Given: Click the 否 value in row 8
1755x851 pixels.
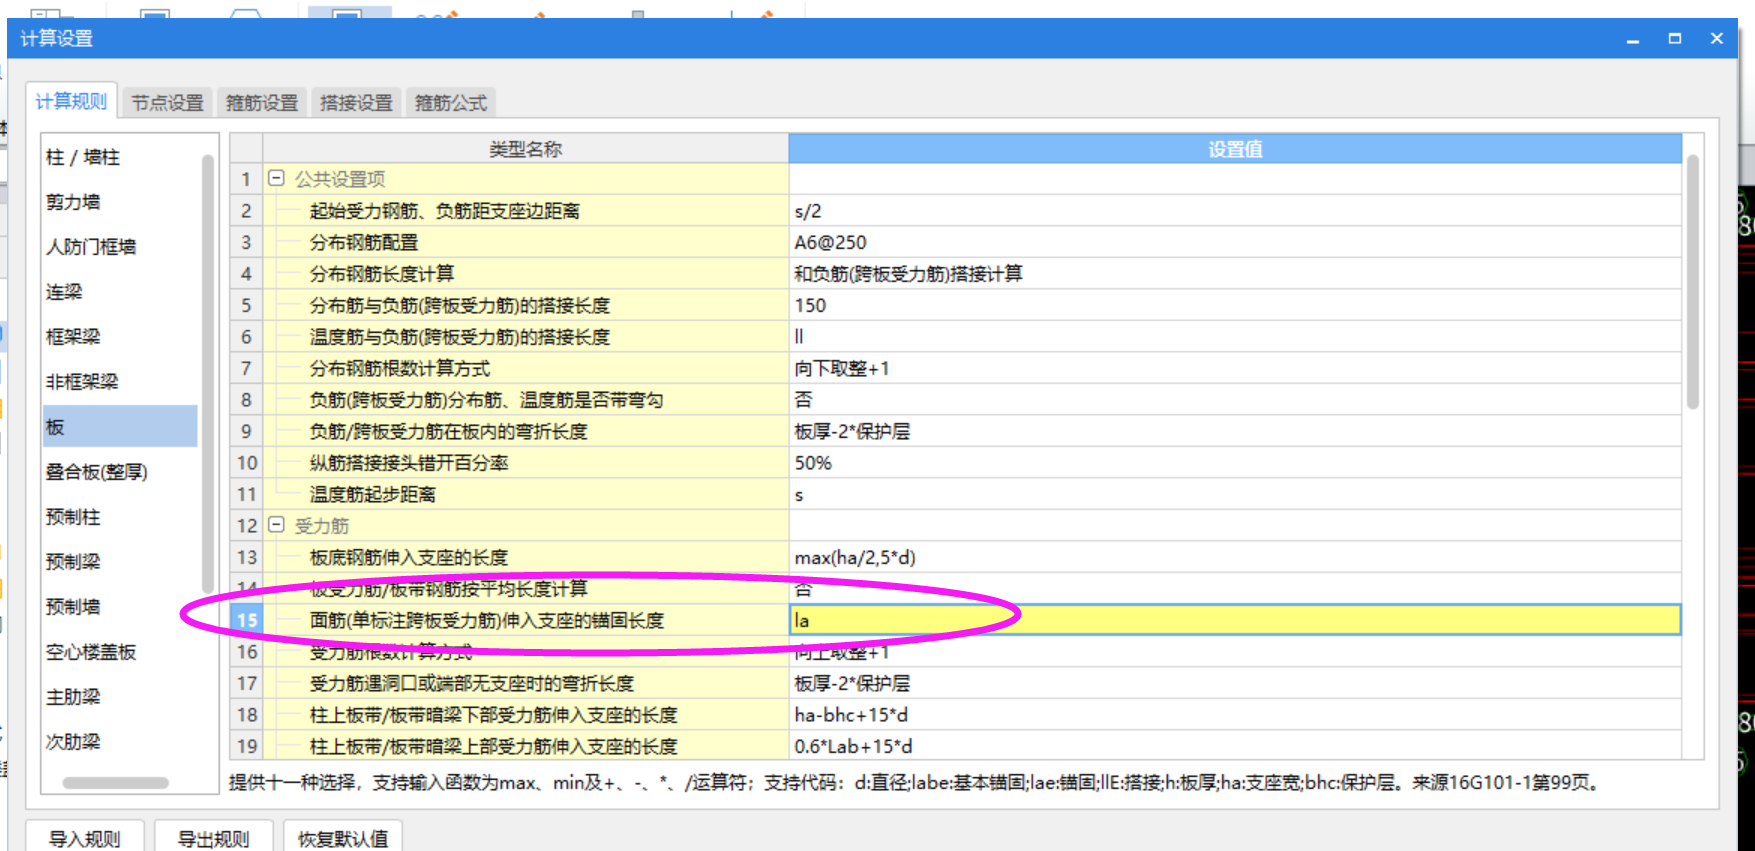Looking at the screenshot, I should click(x=1235, y=400).
